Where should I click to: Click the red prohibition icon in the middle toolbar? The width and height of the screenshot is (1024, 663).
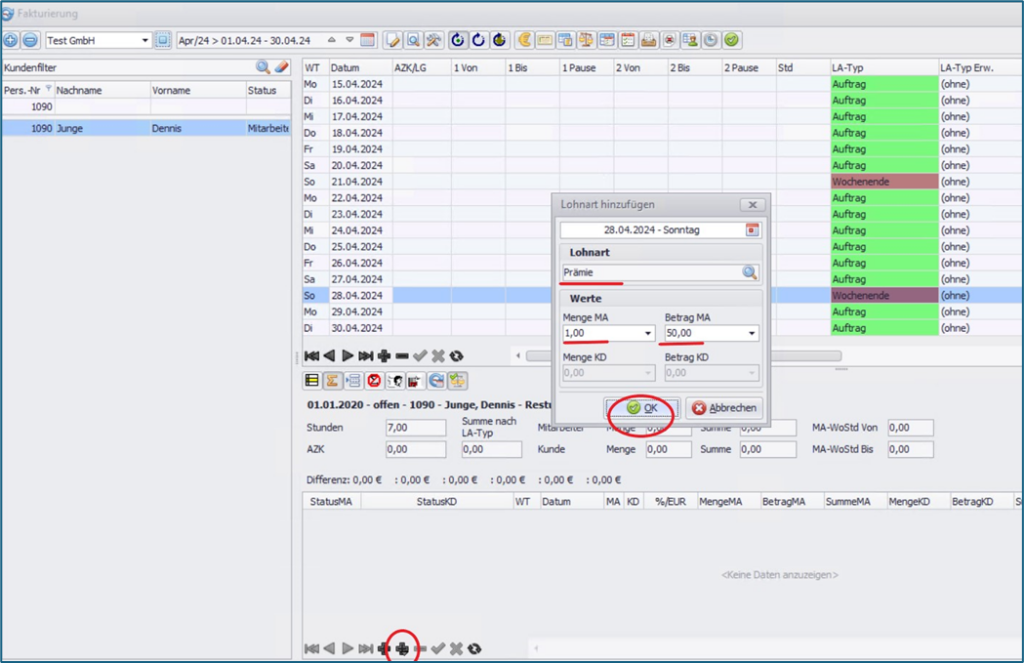pyautogui.click(x=374, y=381)
